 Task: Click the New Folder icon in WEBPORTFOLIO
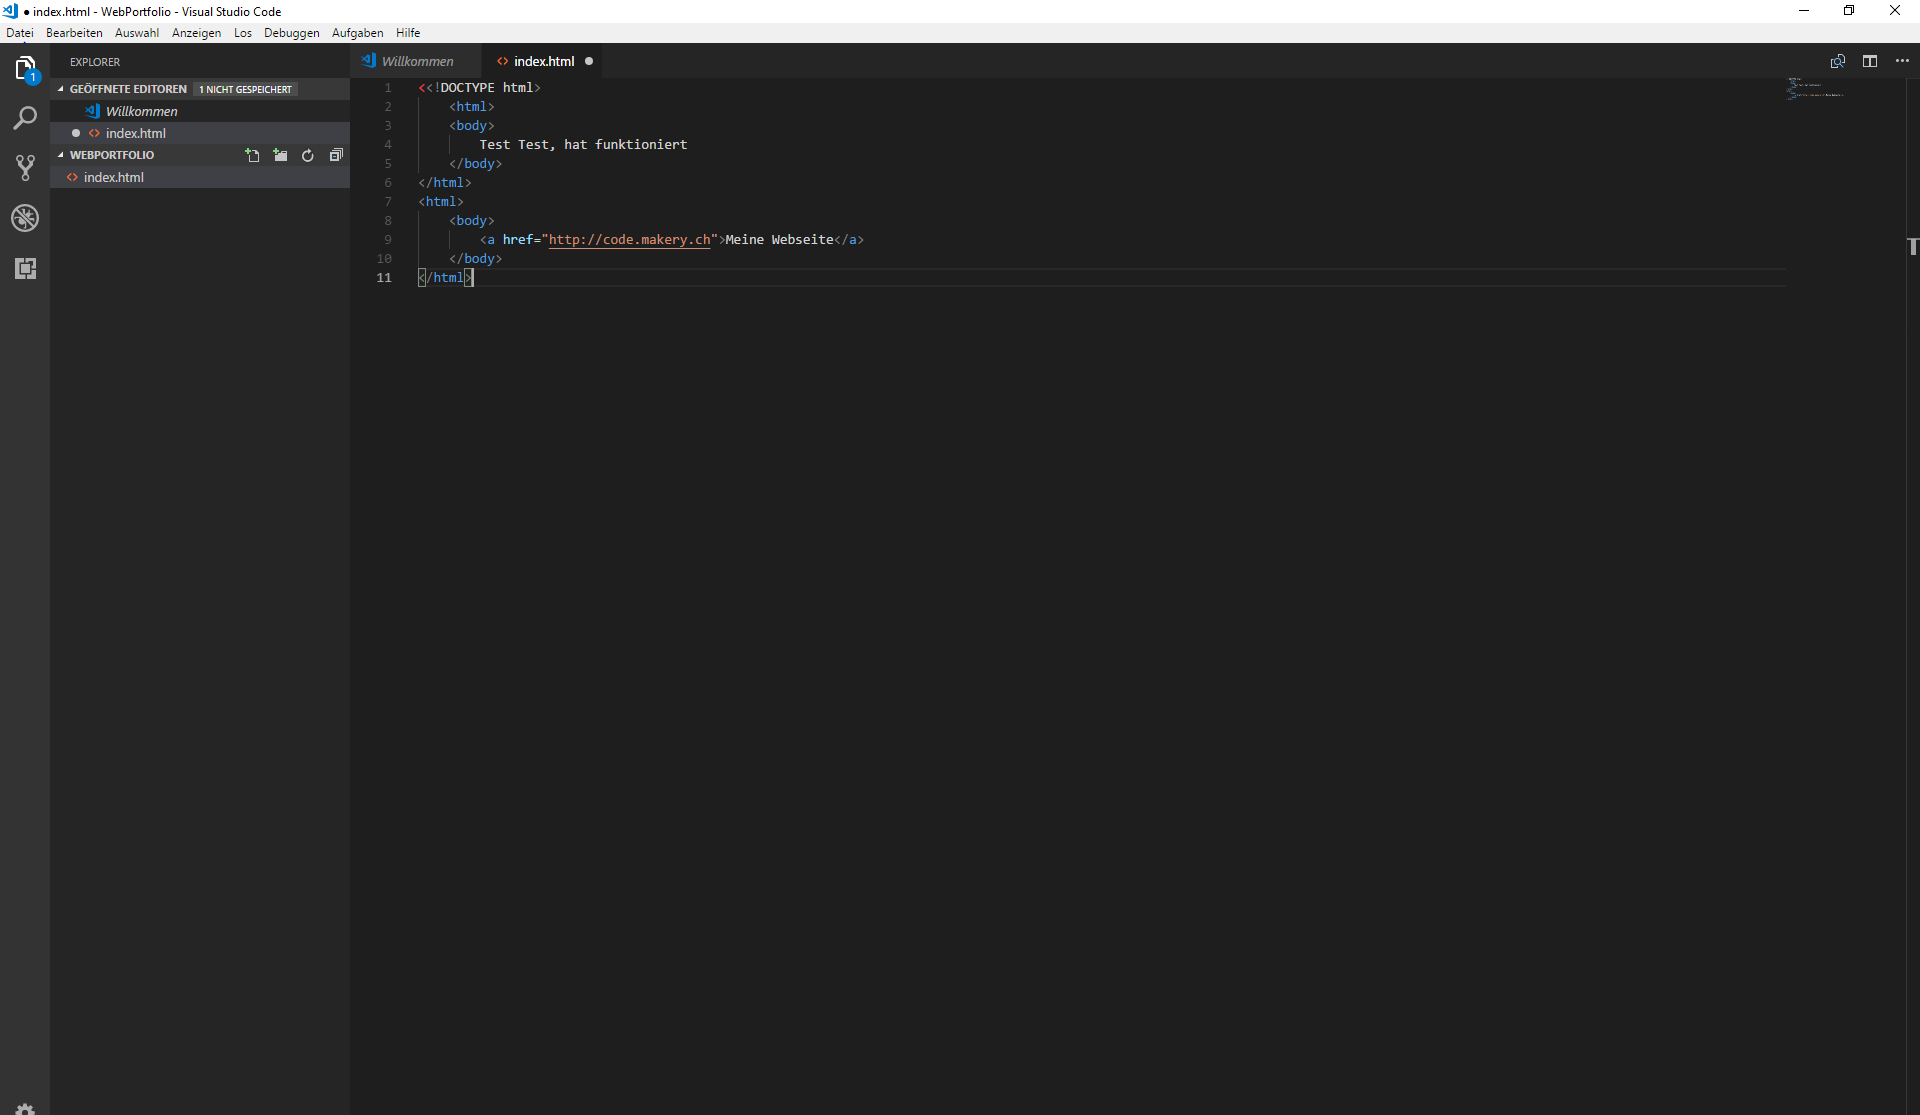pos(280,155)
